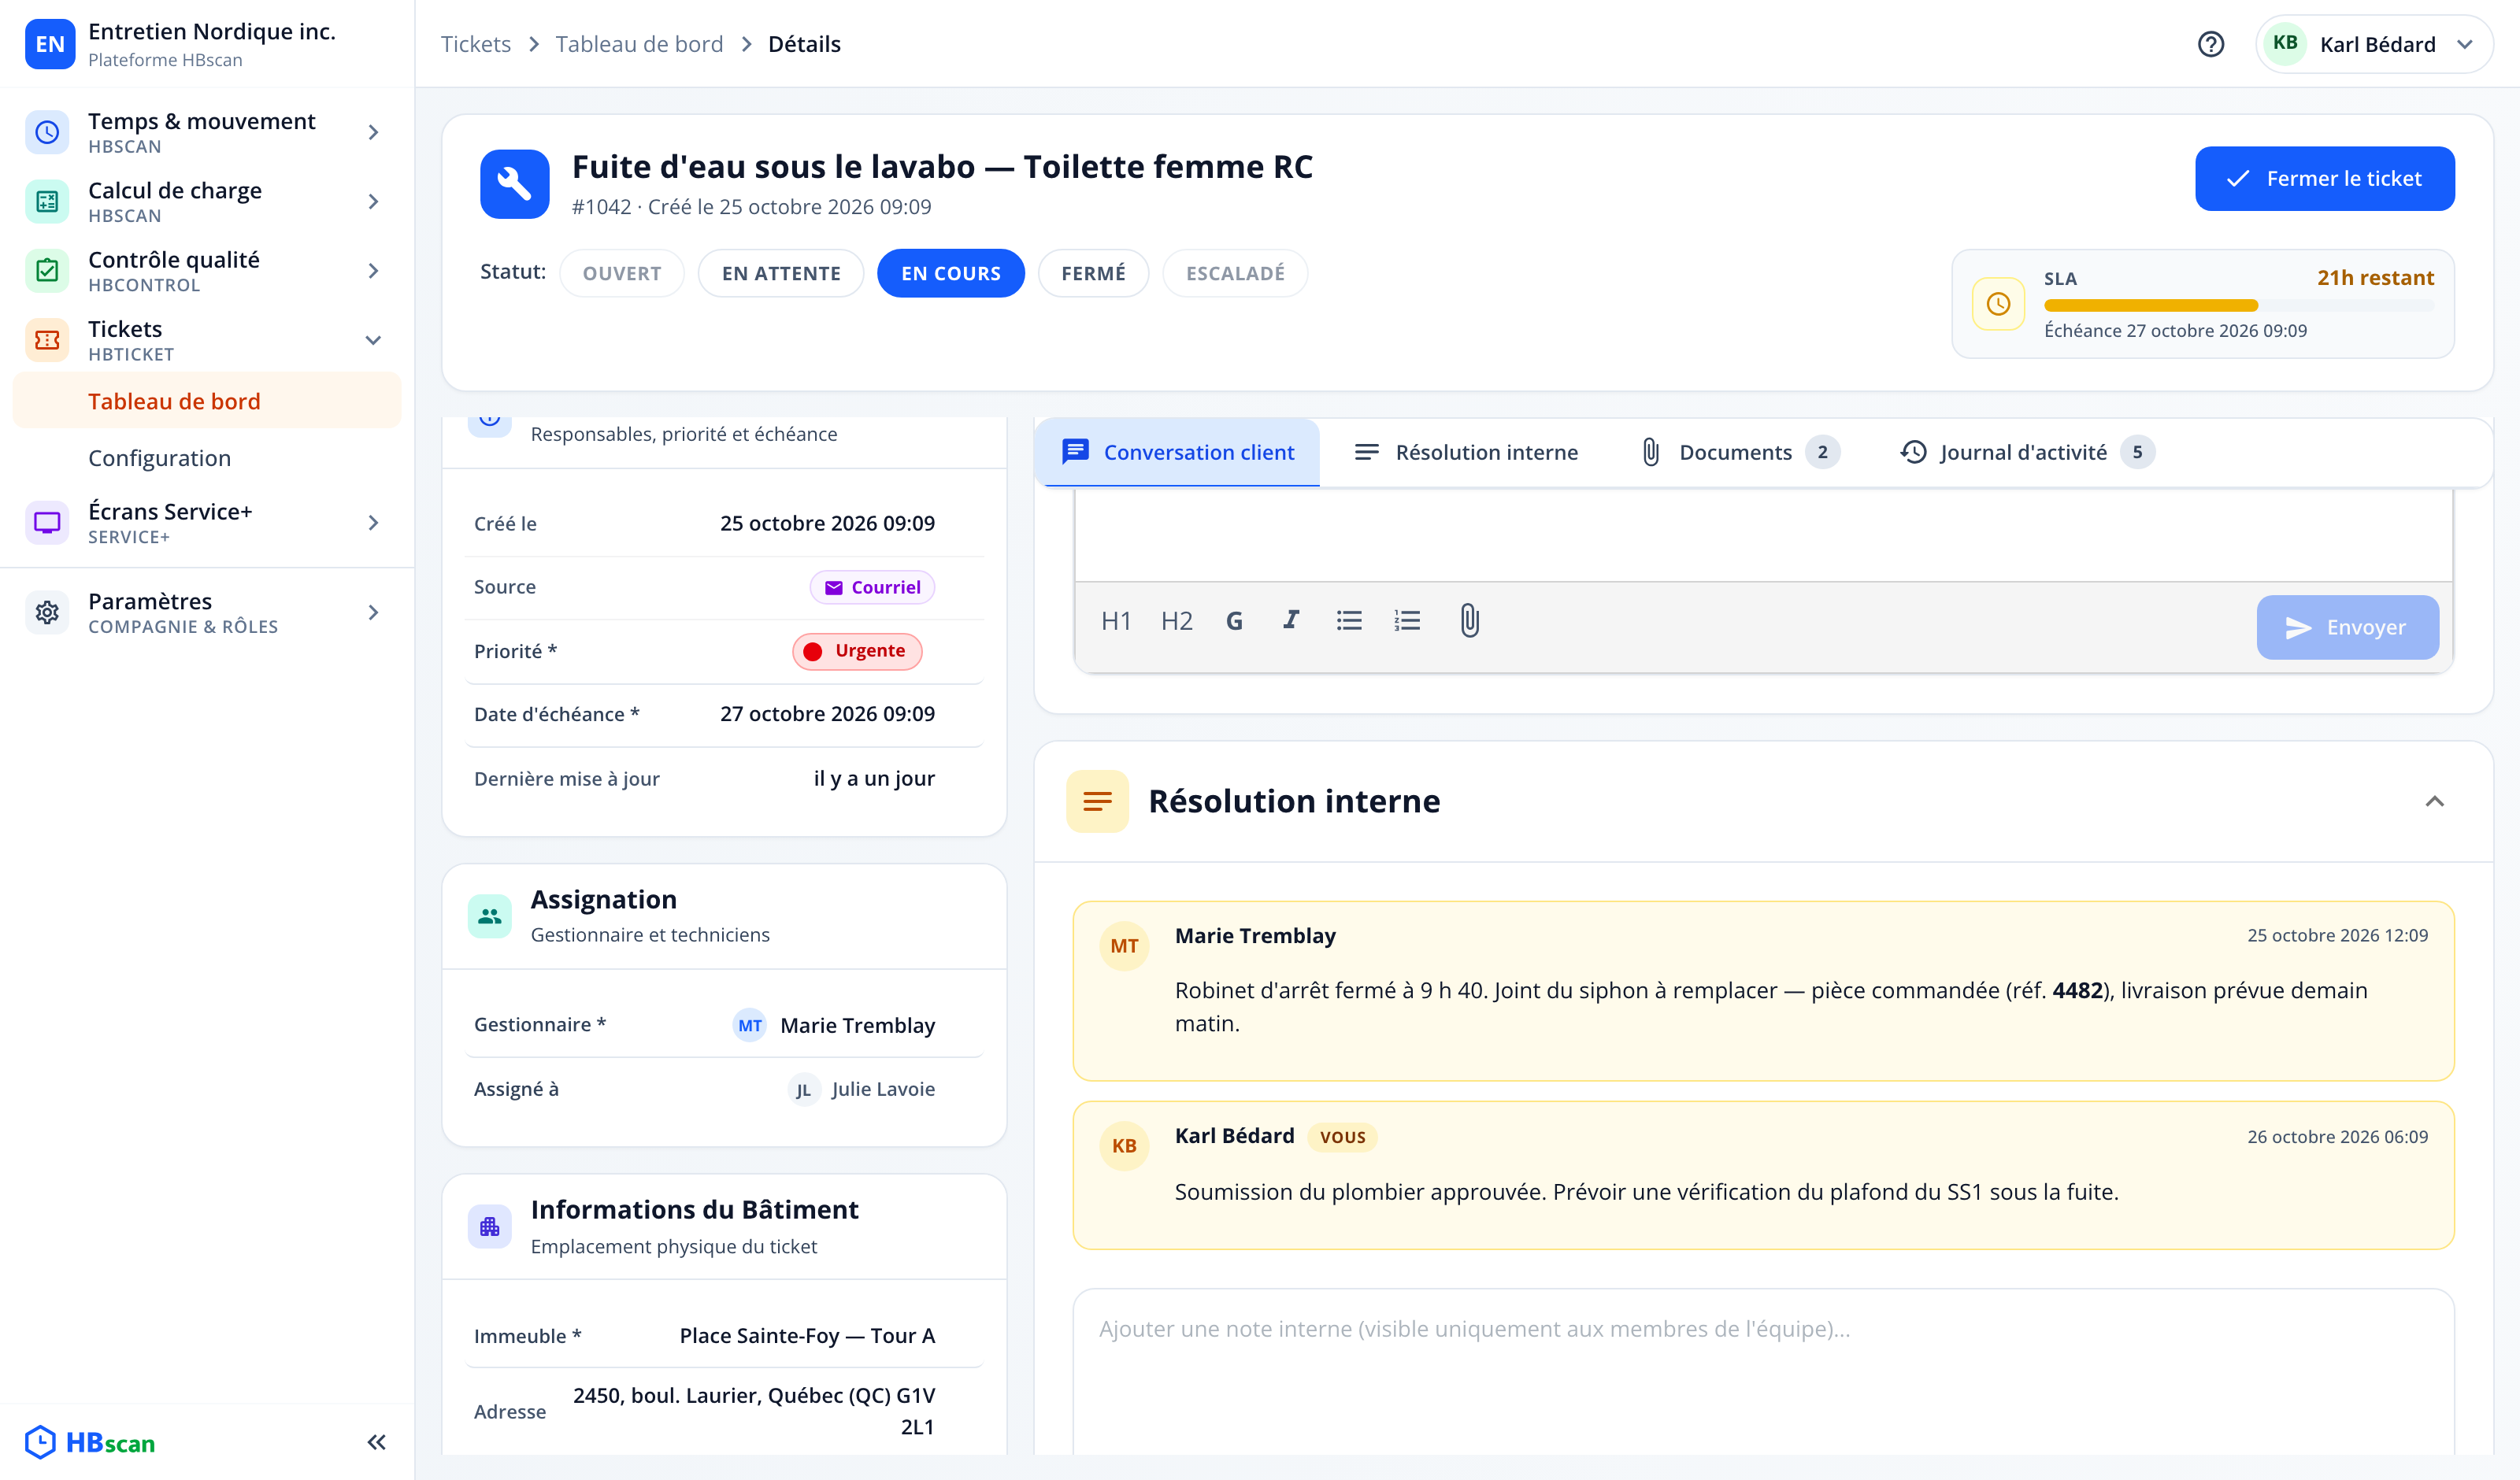Toggle italic formatting in message editor
Image resolution: width=2520 pixels, height=1480 pixels.
pyautogui.click(x=1291, y=621)
